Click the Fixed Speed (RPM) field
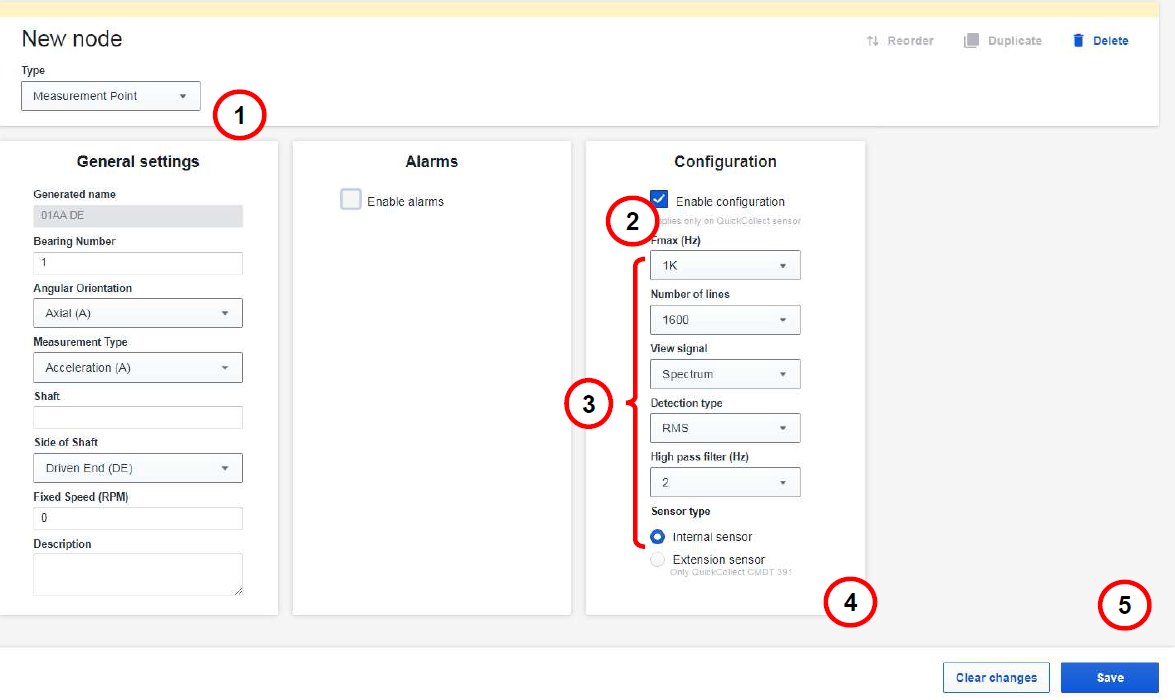Screen dimensions: 1175x700 pyautogui.click(x=138, y=519)
